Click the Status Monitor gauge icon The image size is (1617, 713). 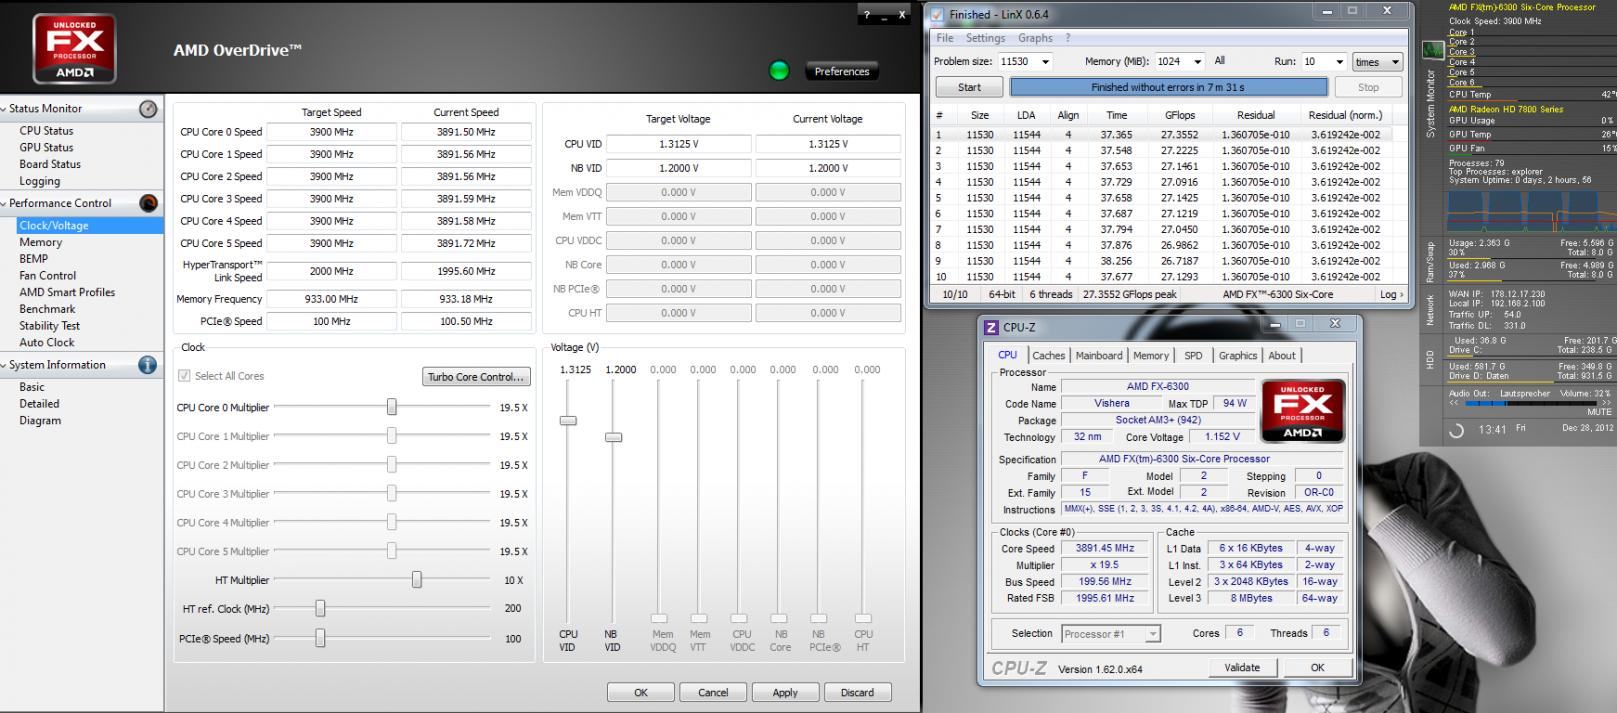tap(148, 109)
